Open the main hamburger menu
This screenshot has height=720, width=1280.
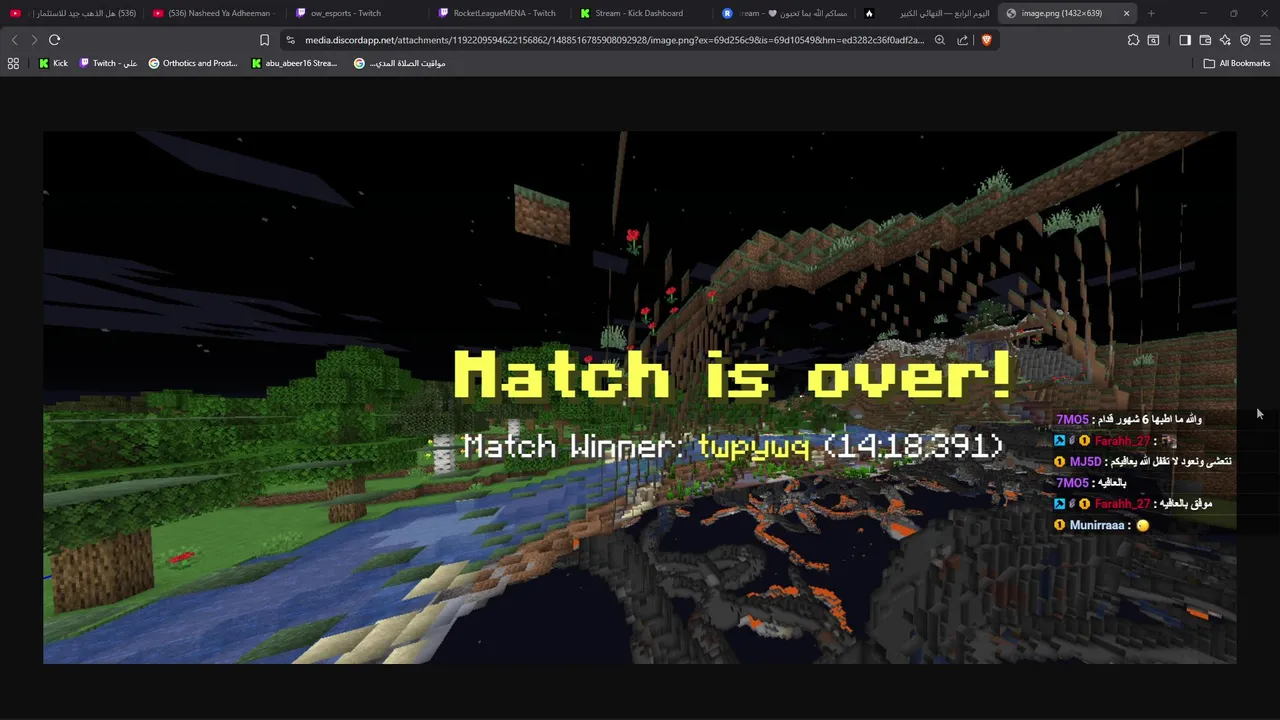[1265, 40]
